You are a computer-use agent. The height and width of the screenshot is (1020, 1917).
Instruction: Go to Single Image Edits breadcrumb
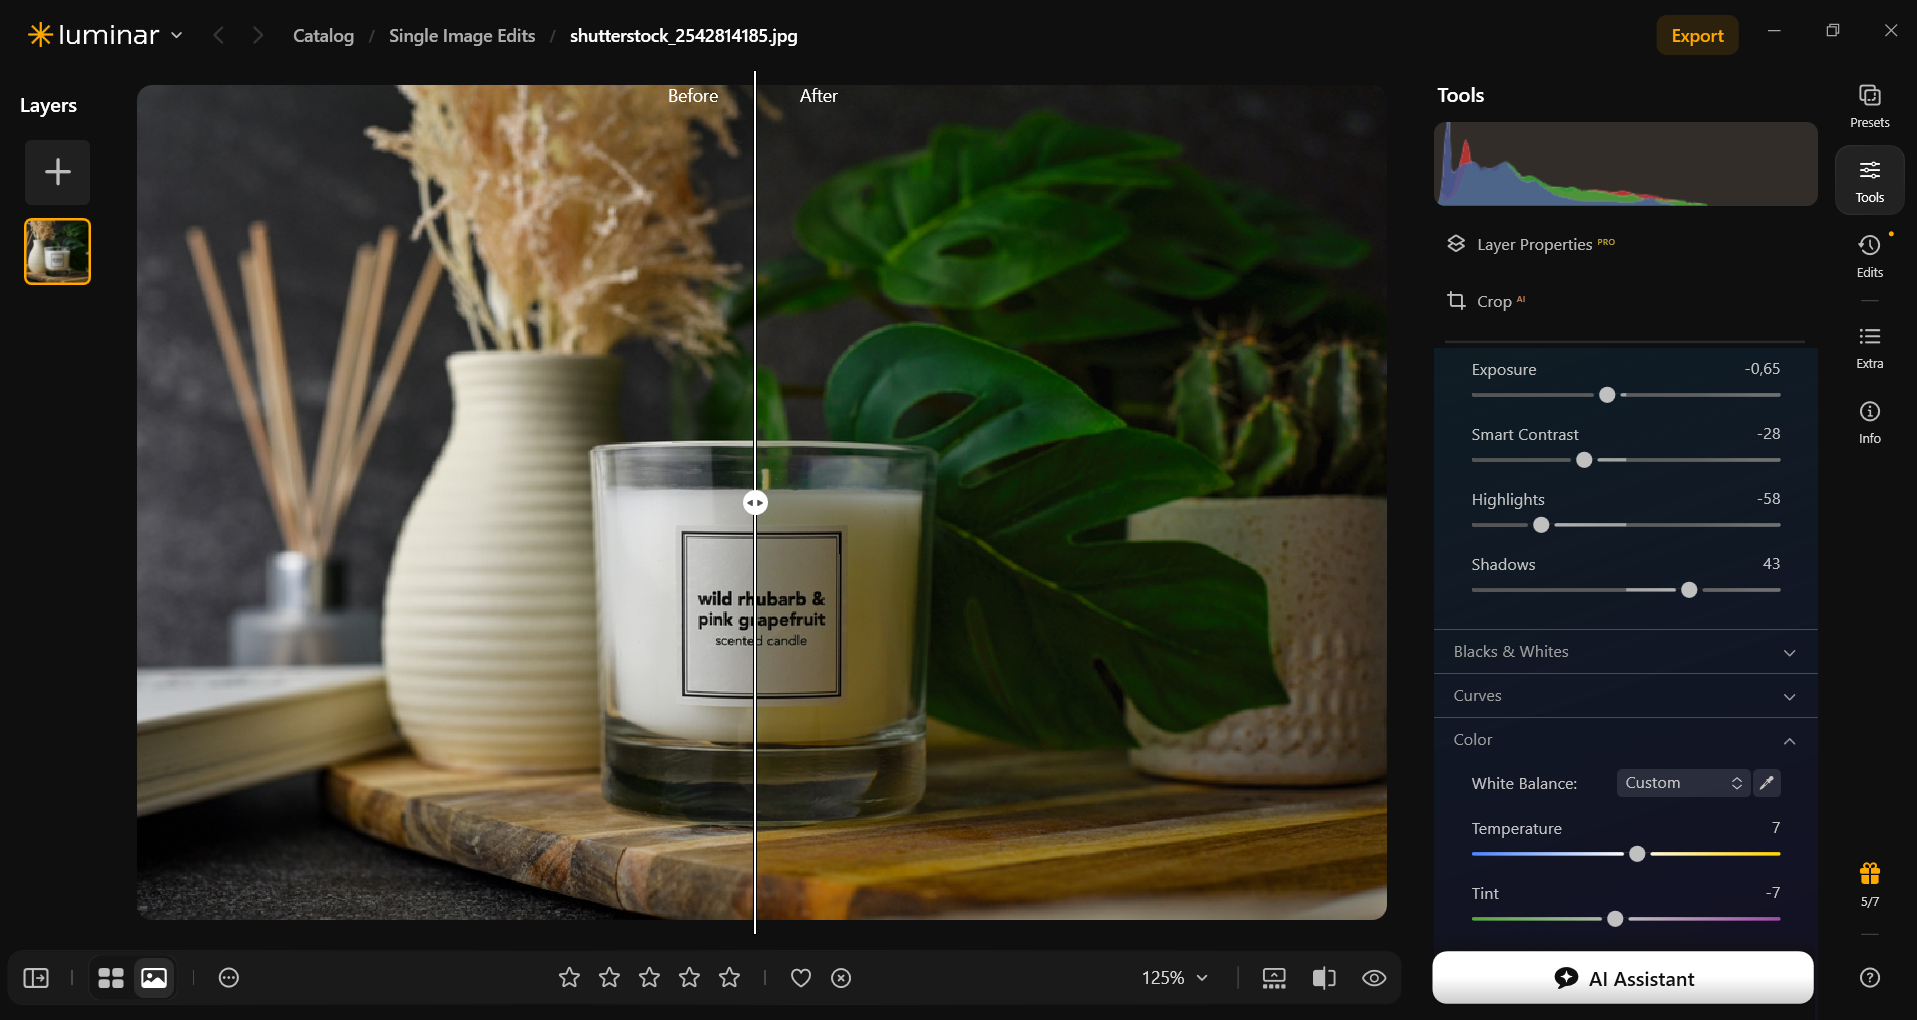tap(462, 36)
